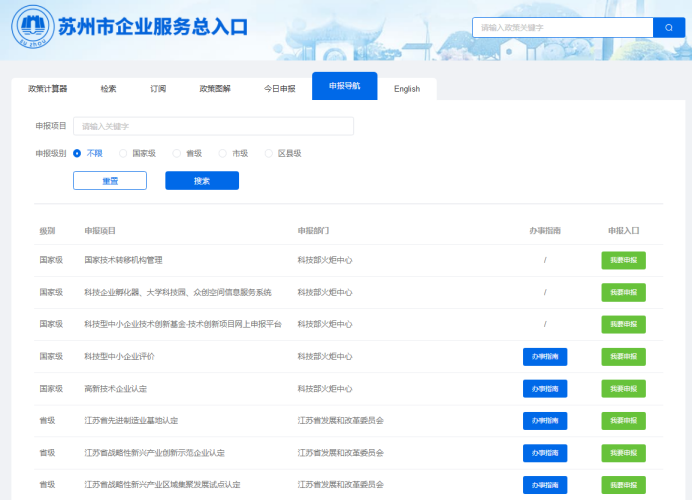Switch to the 政策计算器 tab
Viewport: 692px width, 501px height.
click(x=47, y=88)
